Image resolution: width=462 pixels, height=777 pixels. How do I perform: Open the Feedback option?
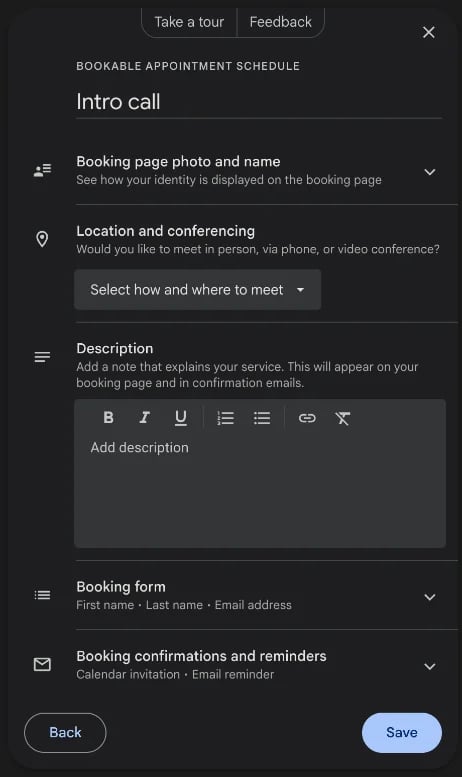click(x=281, y=22)
